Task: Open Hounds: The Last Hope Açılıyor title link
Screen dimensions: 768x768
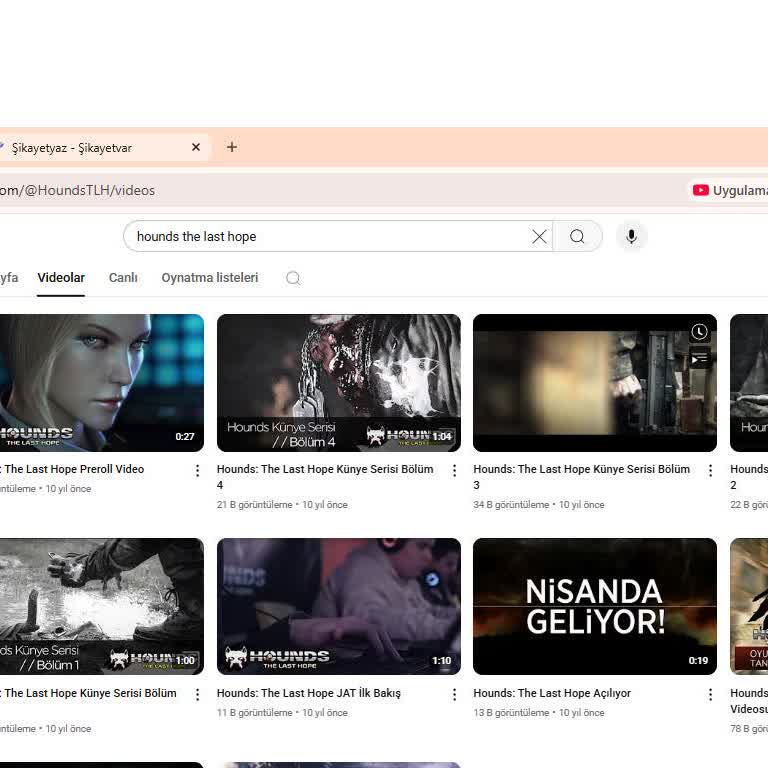Action: [552, 693]
